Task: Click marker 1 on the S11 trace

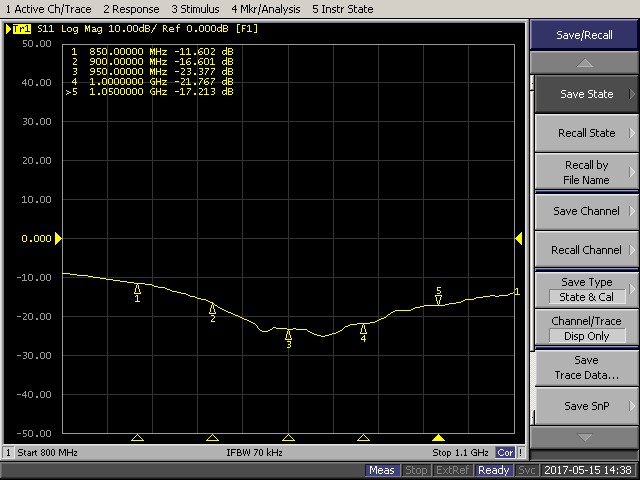Action: point(138,290)
